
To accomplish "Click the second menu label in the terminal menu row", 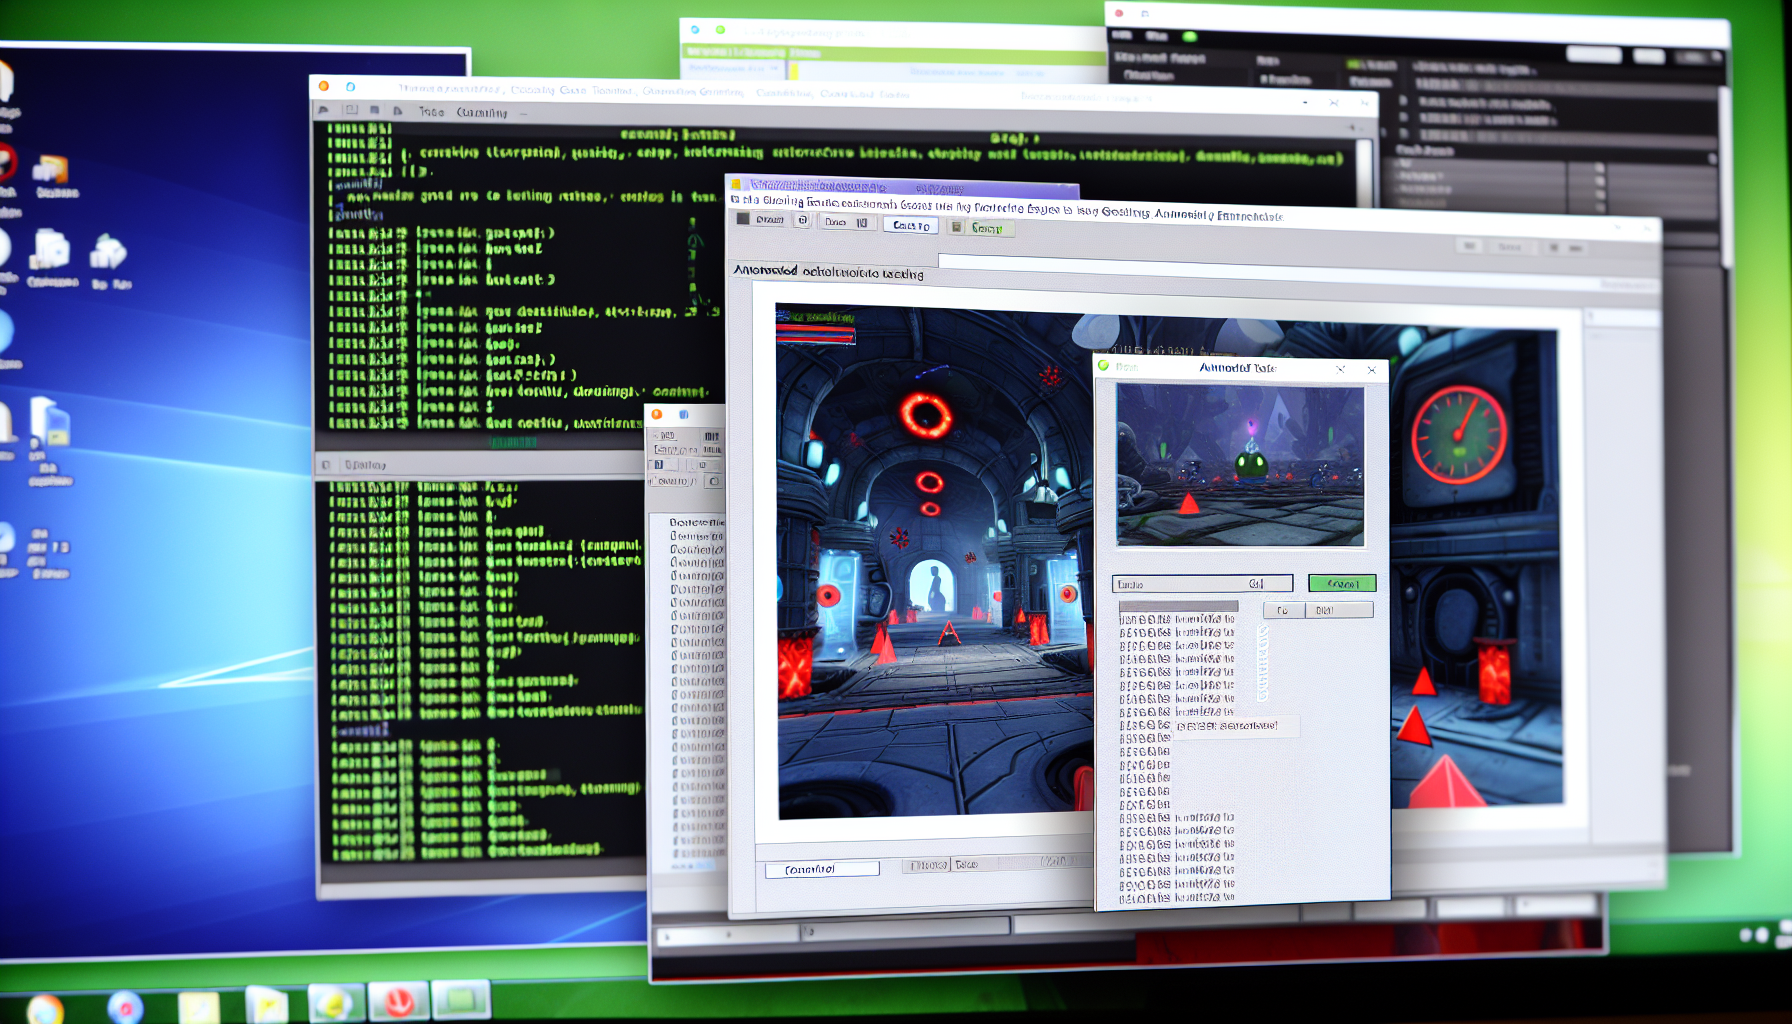I will pyautogui.click(x=481, y=112).
